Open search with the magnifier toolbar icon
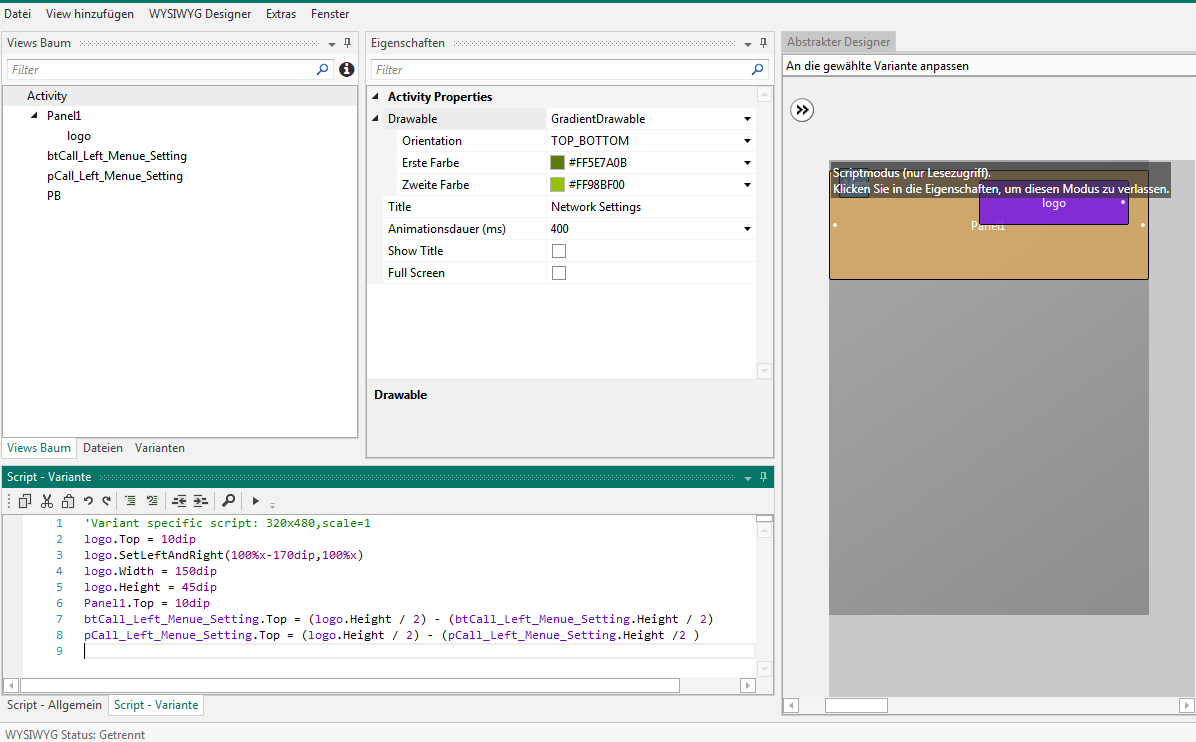The height and width of the screenshot is (742, 1196). click(228, 501)
